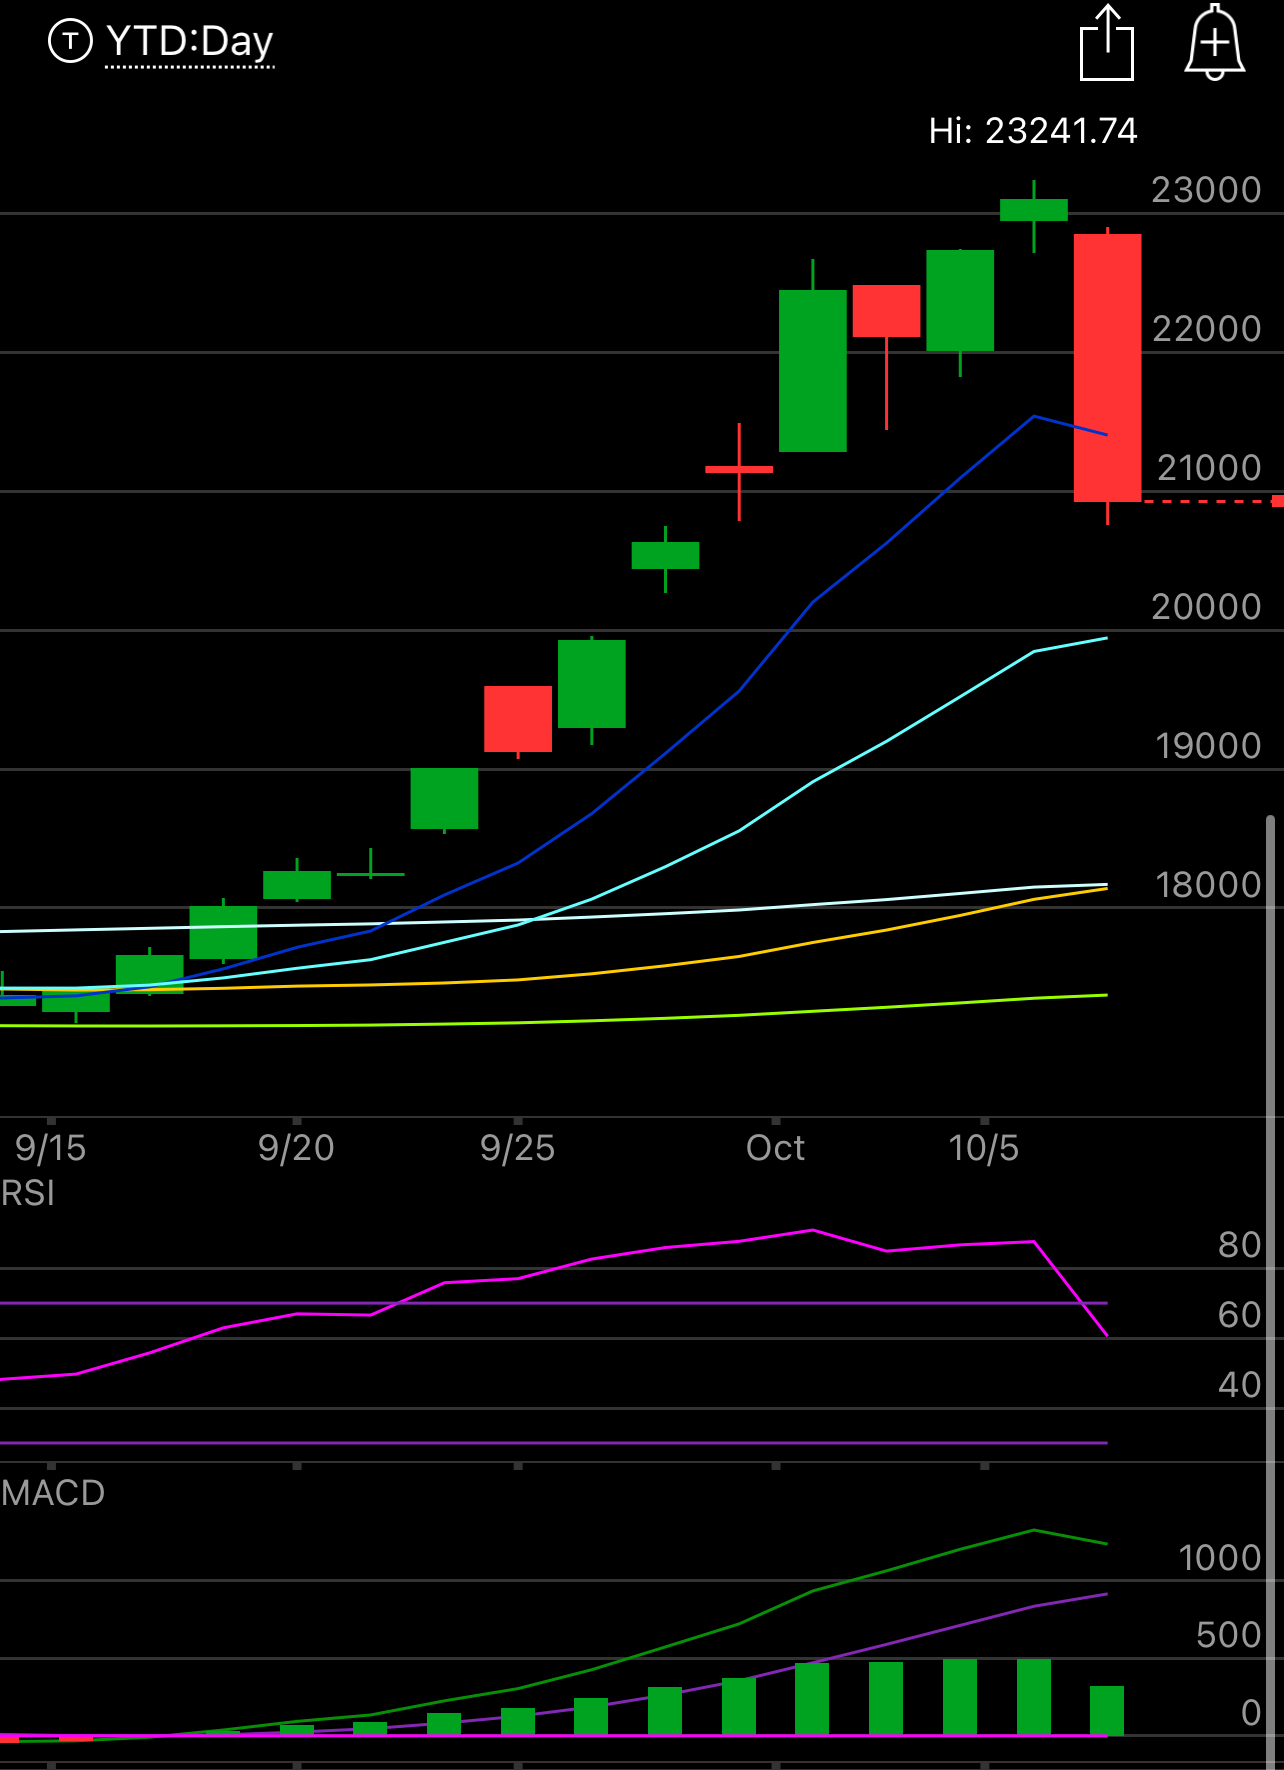Select the red doji candle near 21000
This screenshot has height=1770, width=1284.
pyautogui.click(x=739, y=470)
